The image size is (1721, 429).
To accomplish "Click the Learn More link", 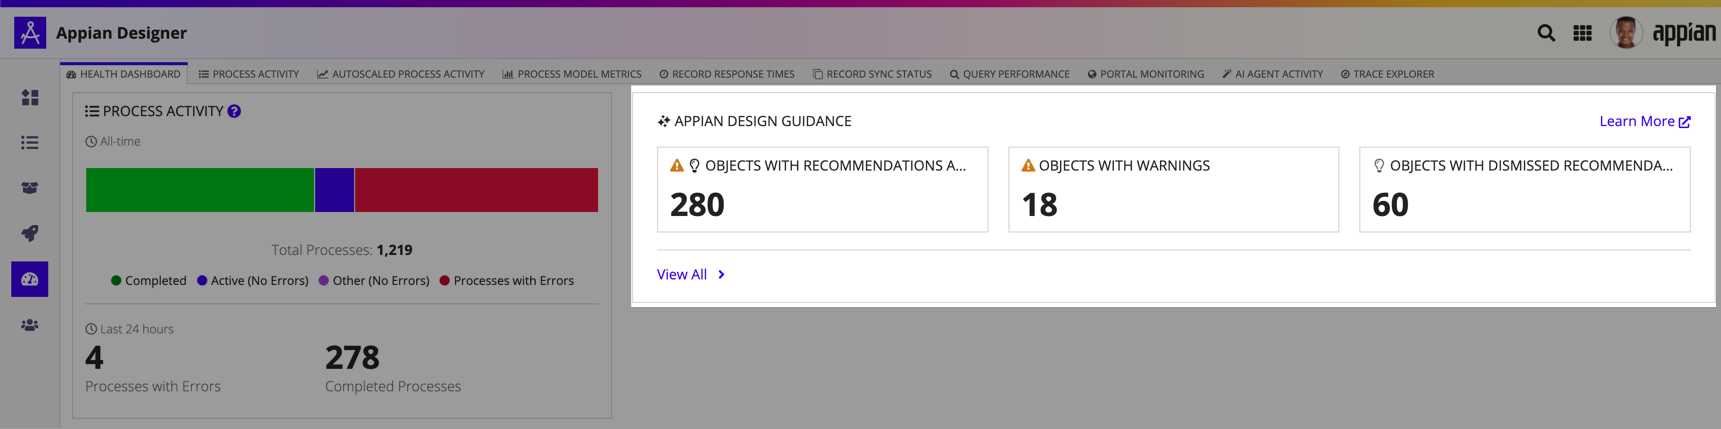I will (1645, 121).
